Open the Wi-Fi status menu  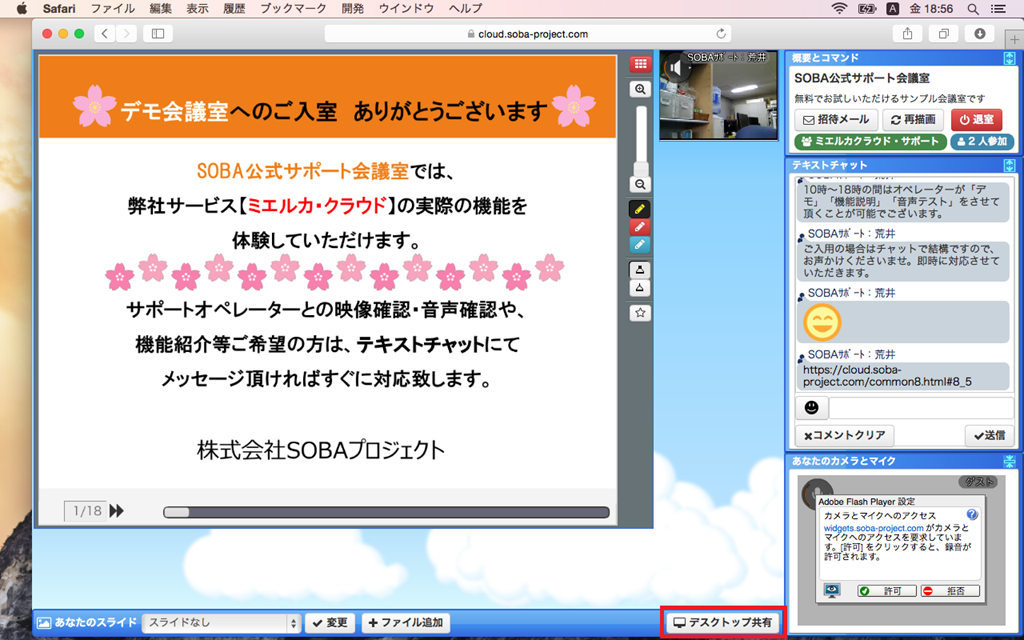coord(839,8)
